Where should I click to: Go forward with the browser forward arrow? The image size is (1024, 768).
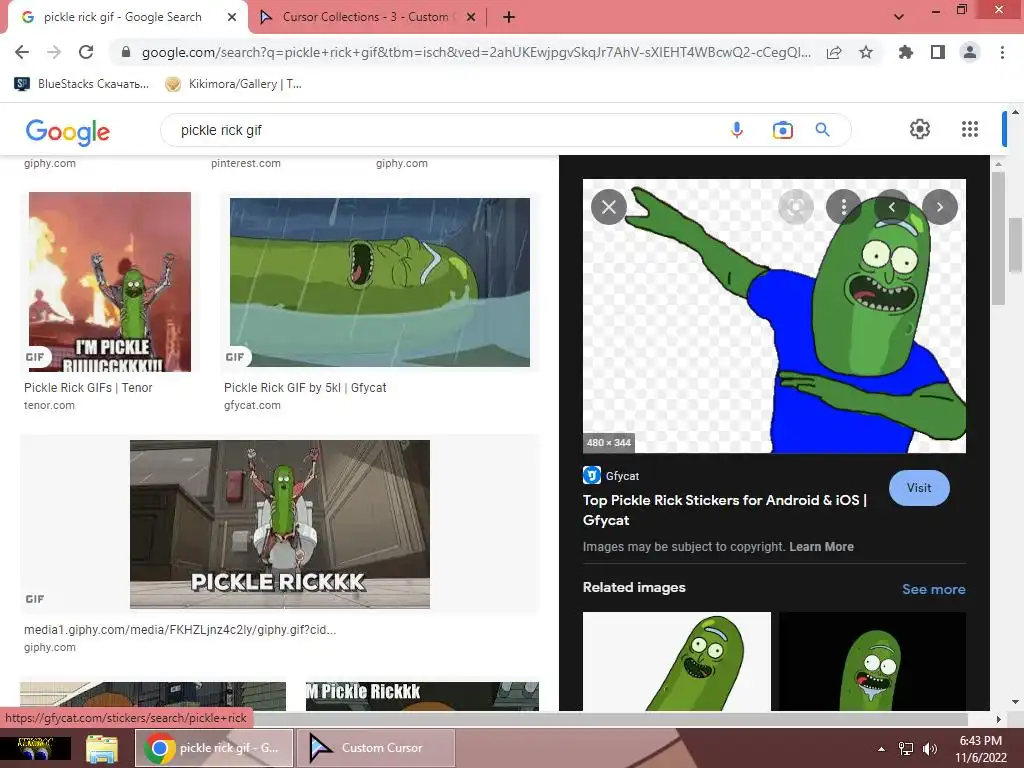(x=54, y=52)
